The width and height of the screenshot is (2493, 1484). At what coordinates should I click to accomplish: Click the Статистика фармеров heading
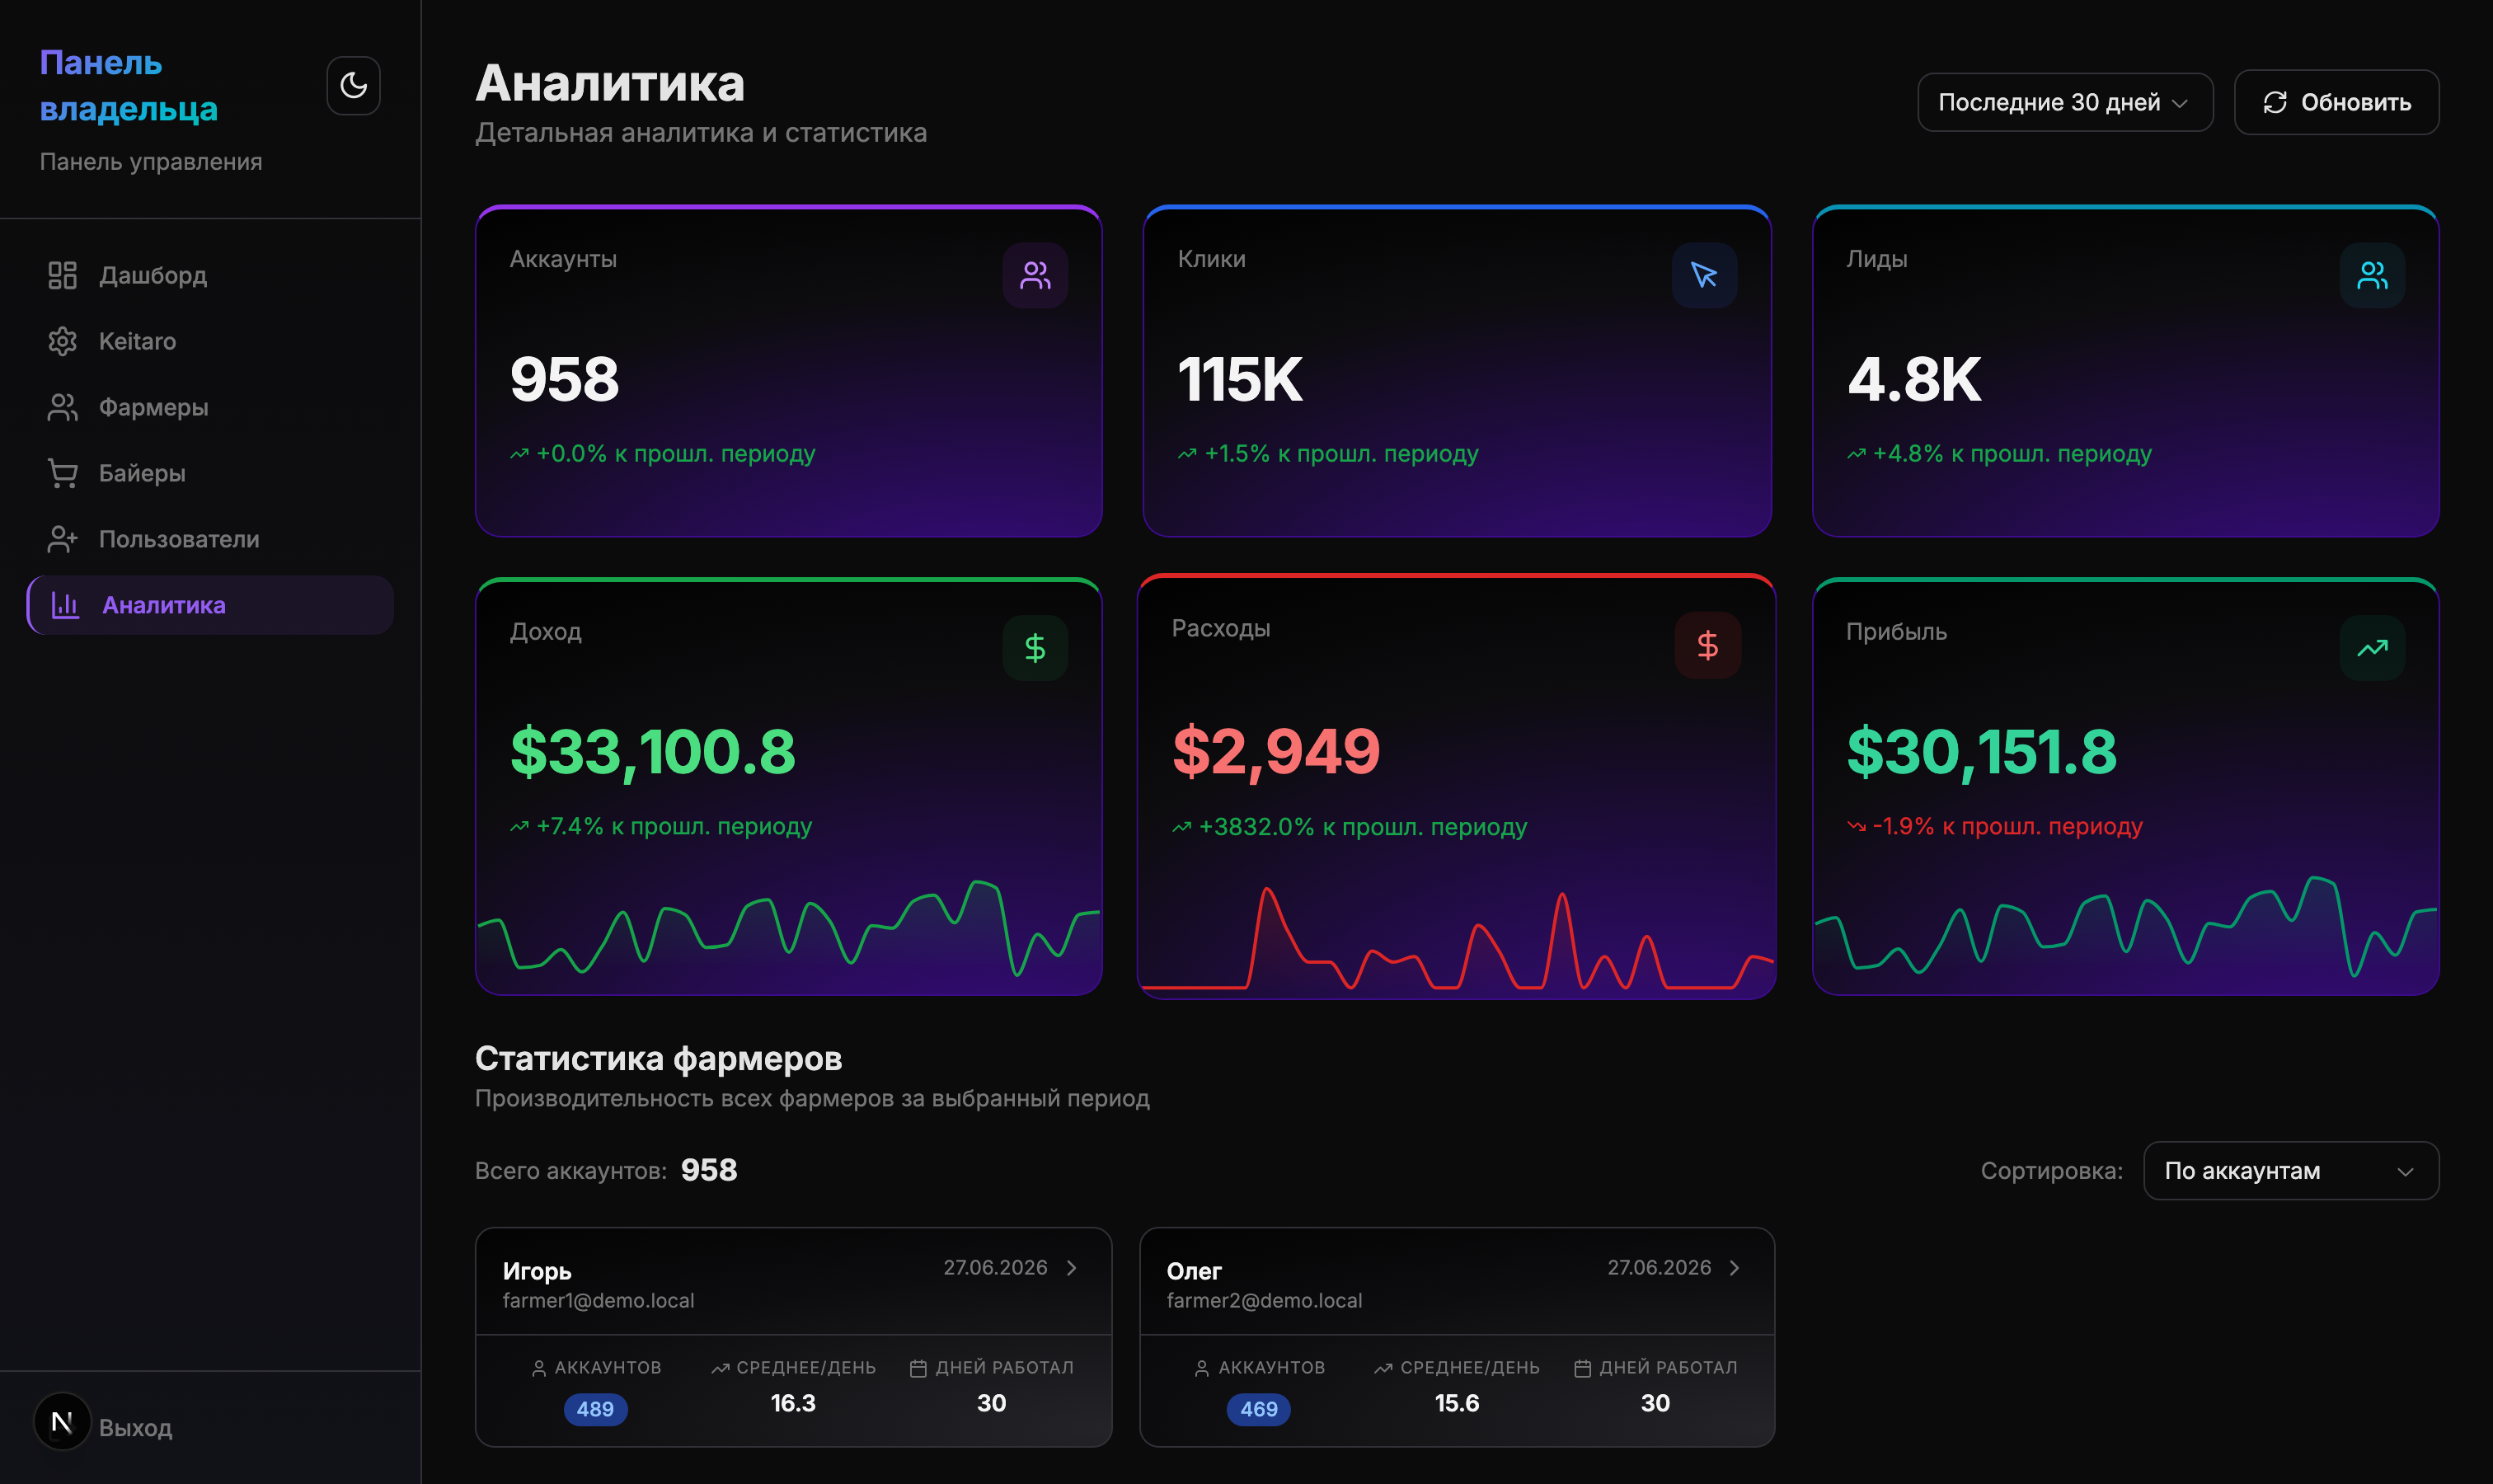click(x=658, y=1059)
